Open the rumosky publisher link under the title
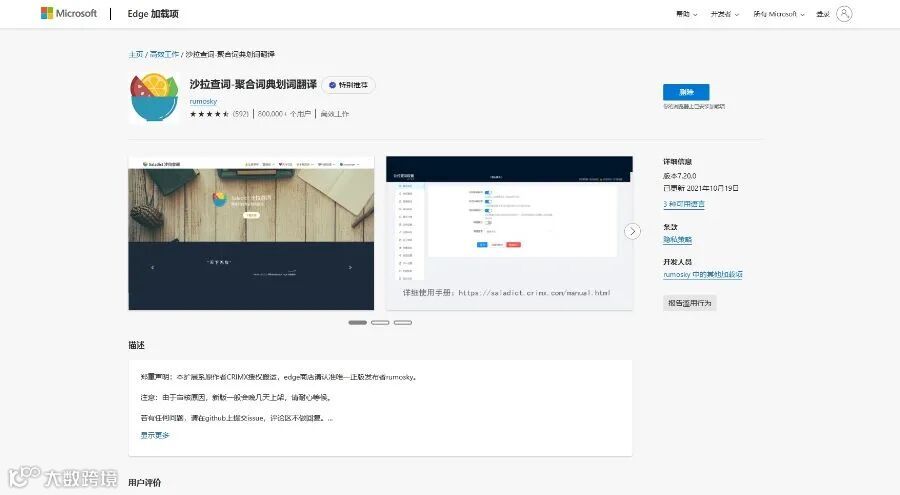Screen dimensions: 900x495 (x=203, y=101)
